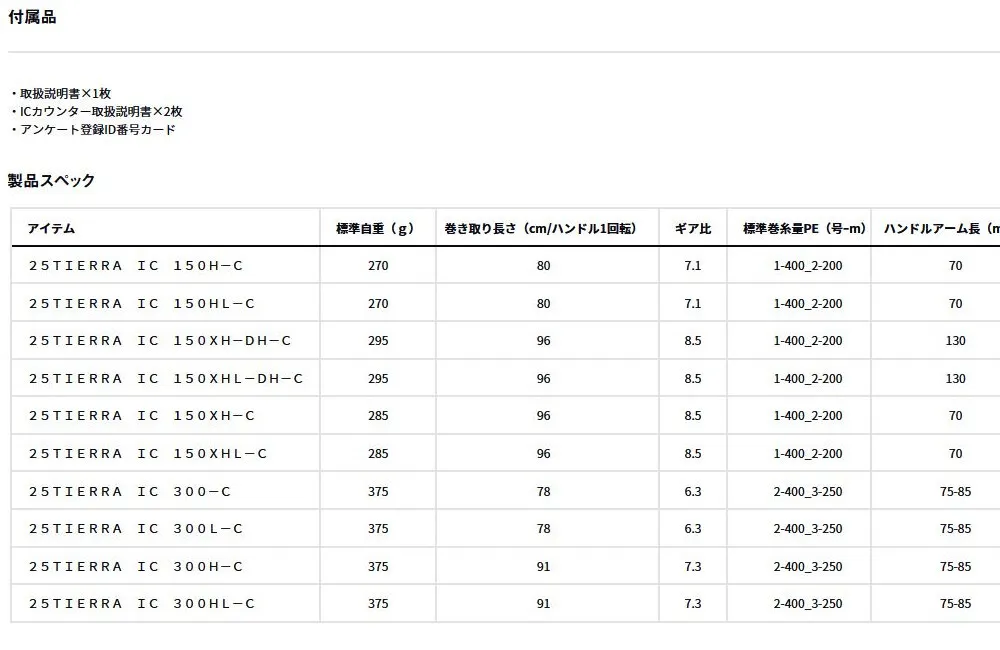1000x650 pixels.
Task: Click handle arm length 130 in 150XH-DH-C row
Action: [x=955, y=341]
